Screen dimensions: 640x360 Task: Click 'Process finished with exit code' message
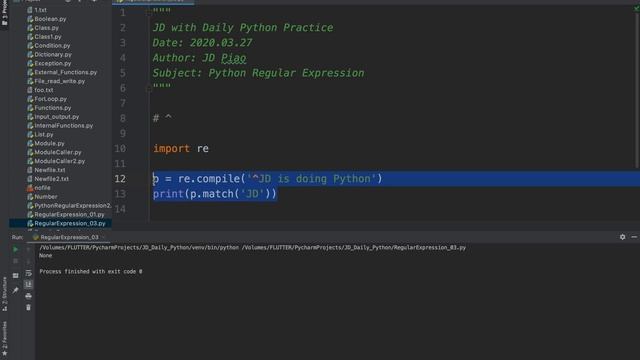(x=91, y=271)
